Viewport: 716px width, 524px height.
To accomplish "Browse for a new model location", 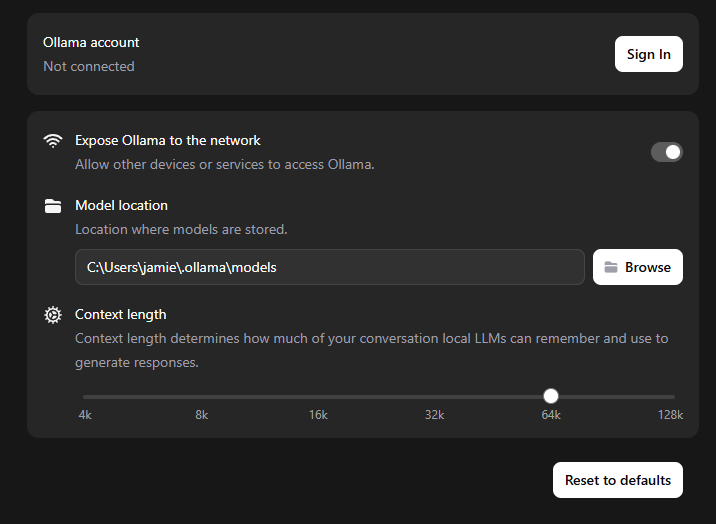I will pos(637,267).
